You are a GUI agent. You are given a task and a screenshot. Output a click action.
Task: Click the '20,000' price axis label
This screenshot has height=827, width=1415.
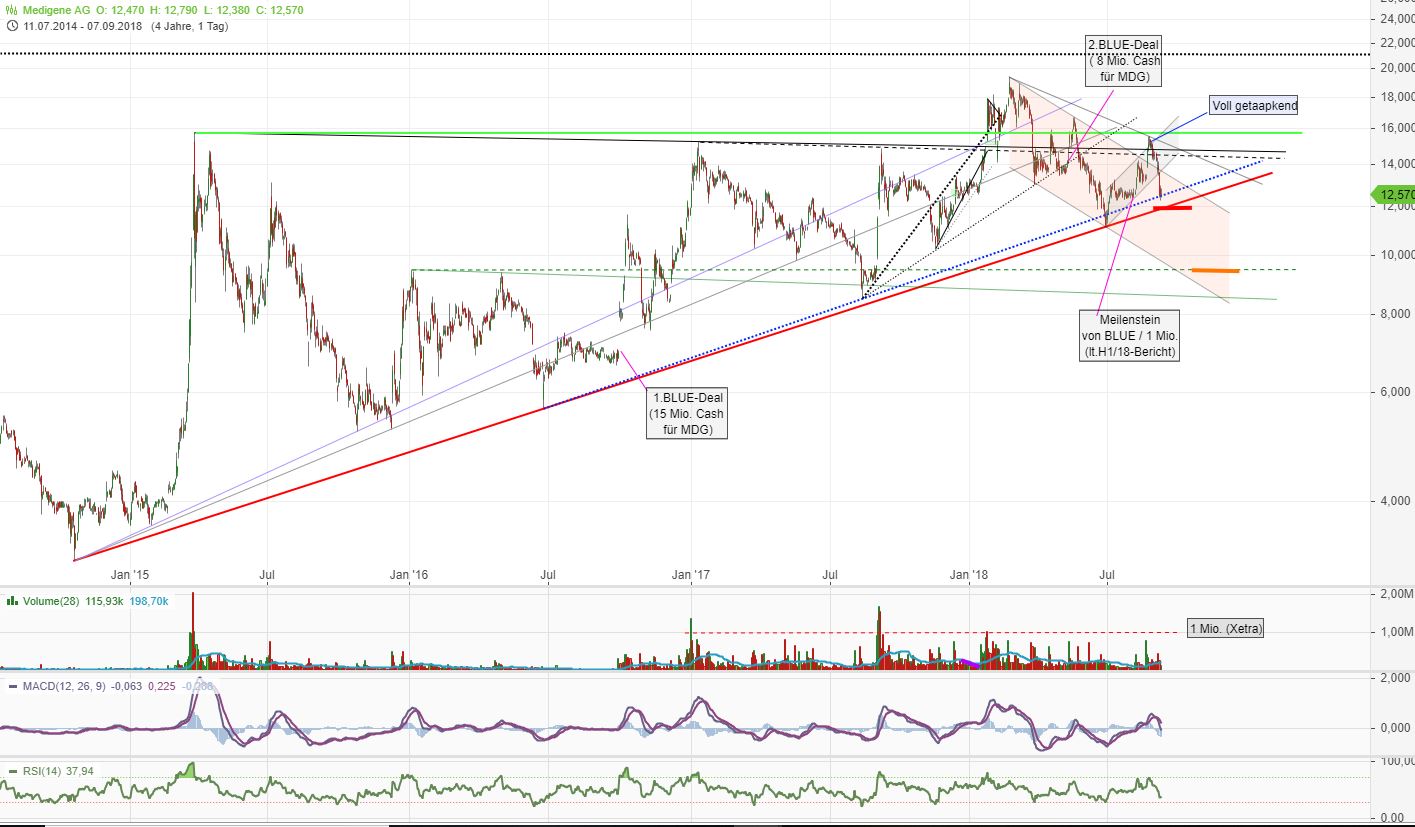(x=1397, y=69)
